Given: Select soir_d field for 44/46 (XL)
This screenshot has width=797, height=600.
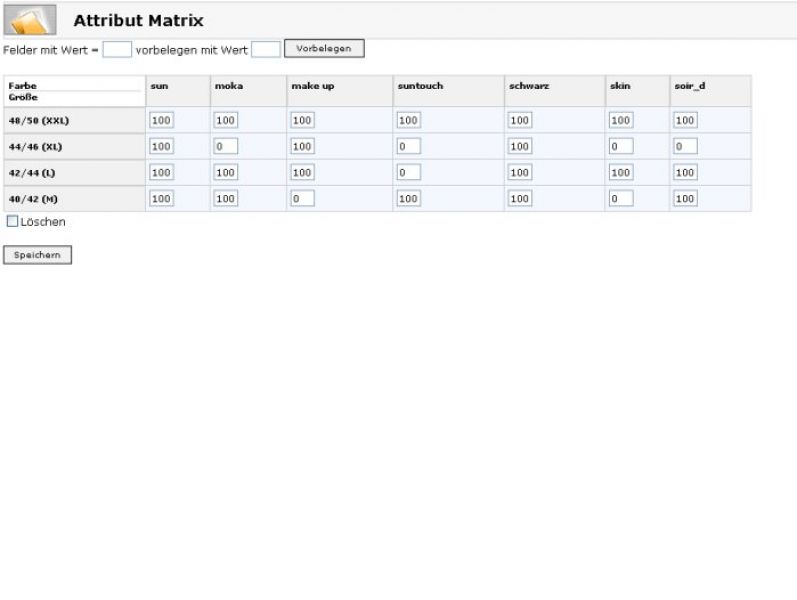Looking at the screenshot, I should [685, 147].
